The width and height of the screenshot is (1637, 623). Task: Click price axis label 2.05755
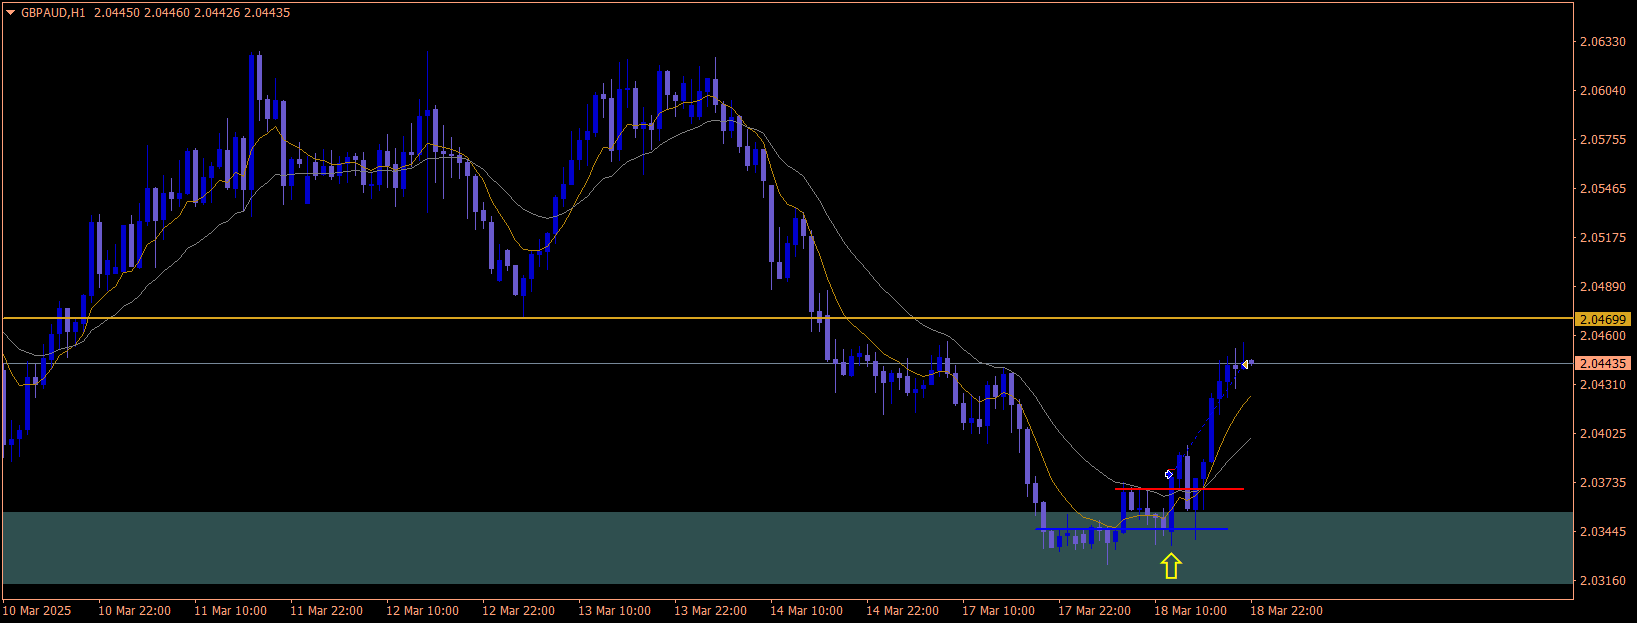click(1602, 140)
